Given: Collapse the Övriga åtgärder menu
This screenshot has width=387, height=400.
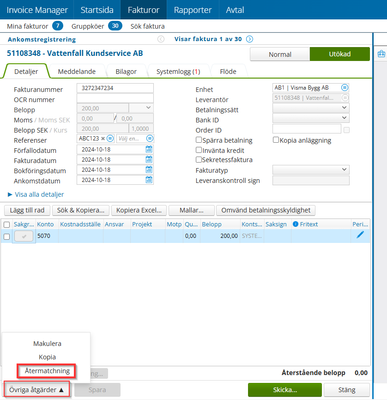Looking at the screenshot, I should (37, 389).
